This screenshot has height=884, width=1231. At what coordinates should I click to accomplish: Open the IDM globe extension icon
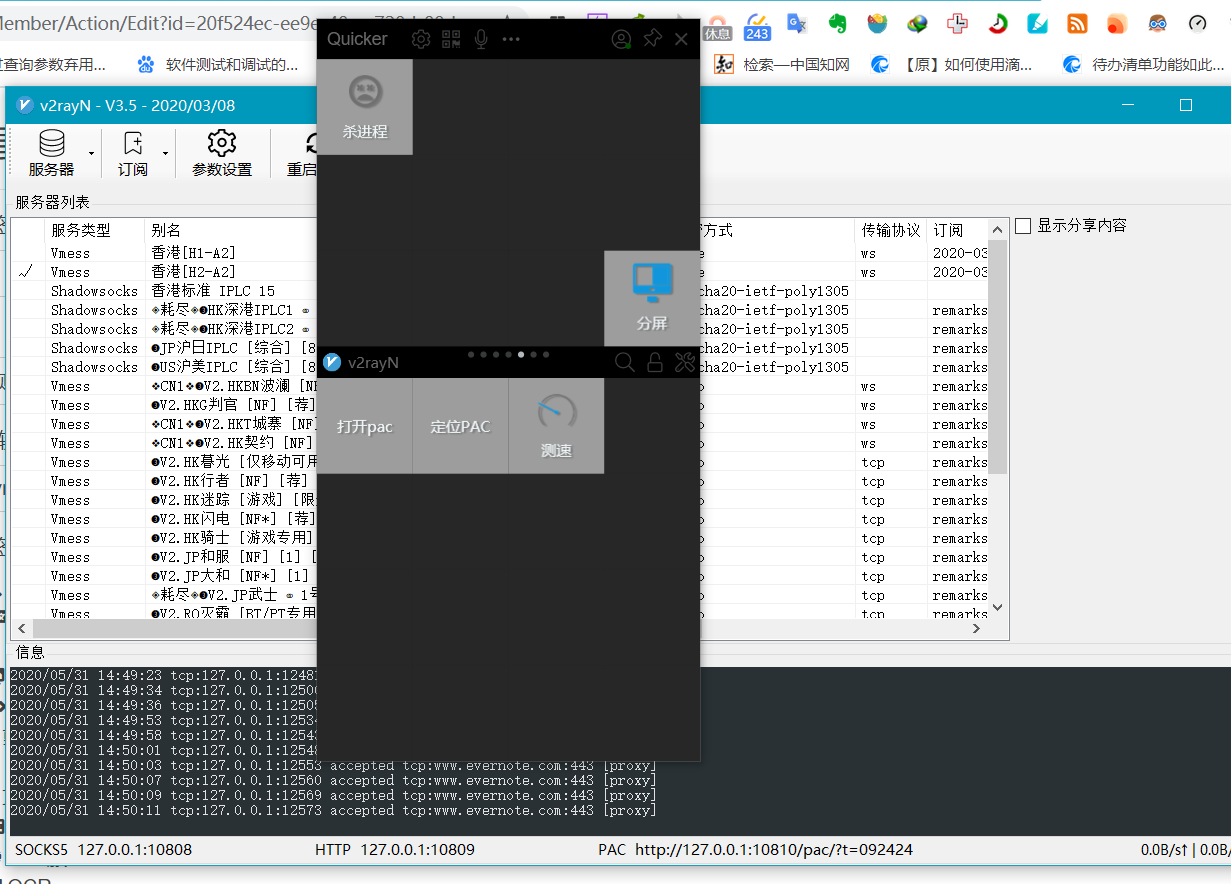click(x=917, y=23)
